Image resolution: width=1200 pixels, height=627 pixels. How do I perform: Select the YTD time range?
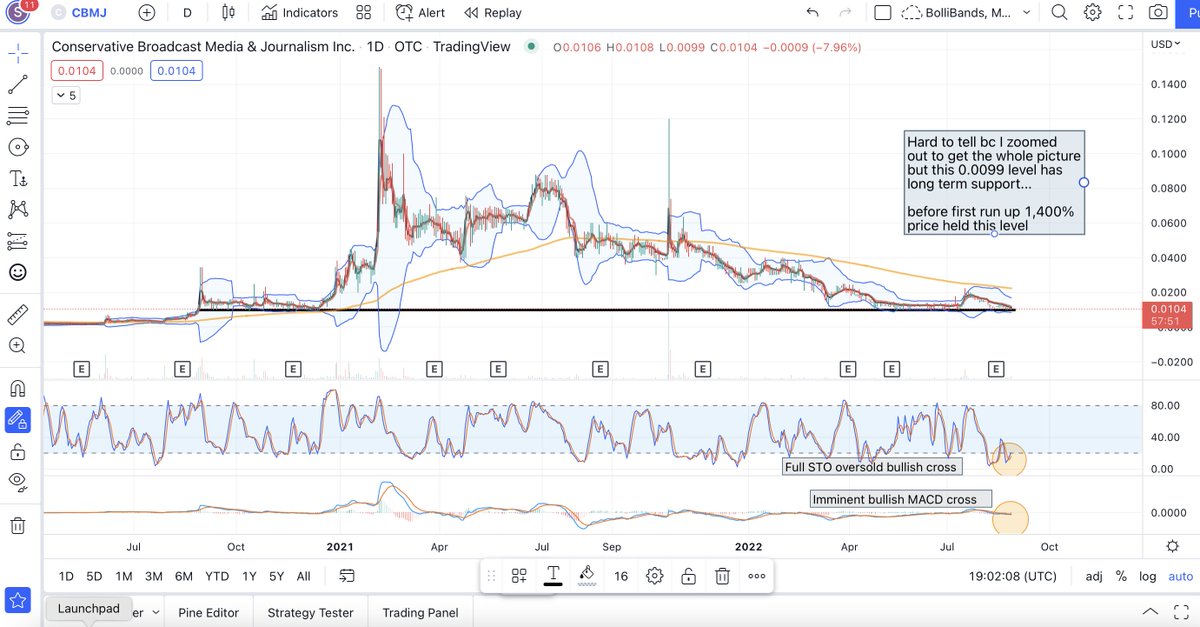click(x=217, y=576)
